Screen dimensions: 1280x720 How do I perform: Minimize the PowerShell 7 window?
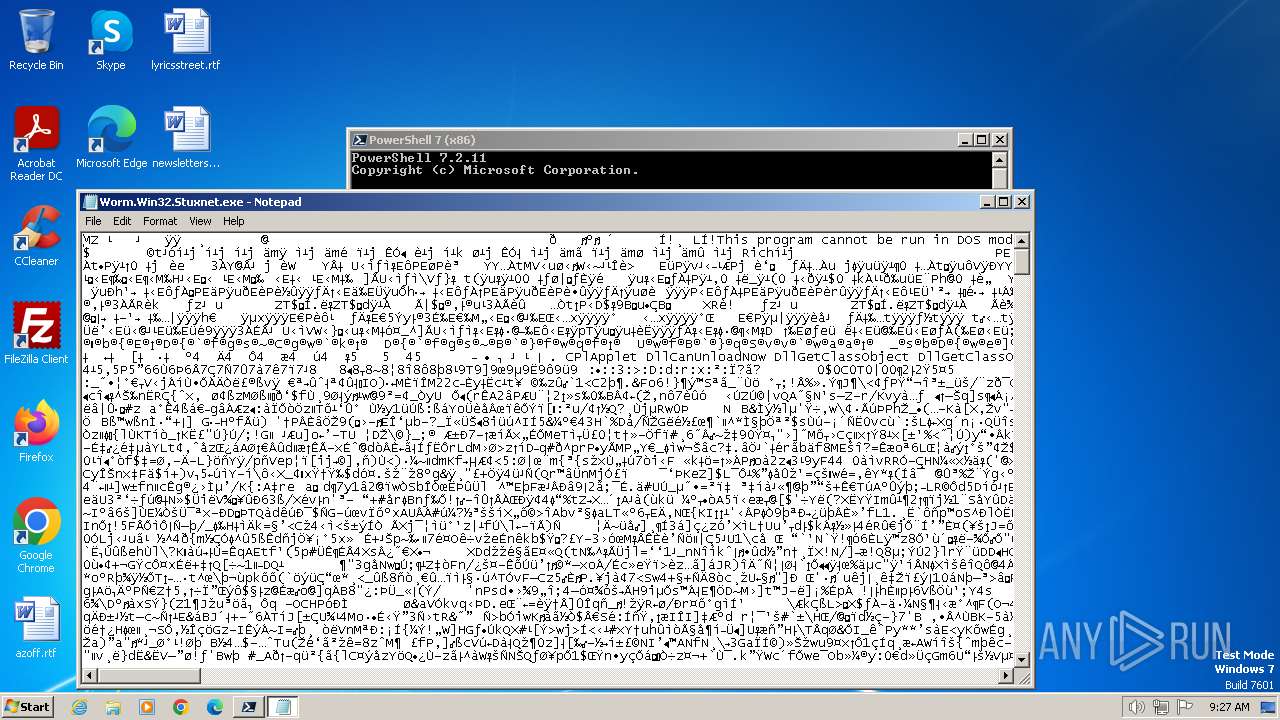click(x=965, y=140)
